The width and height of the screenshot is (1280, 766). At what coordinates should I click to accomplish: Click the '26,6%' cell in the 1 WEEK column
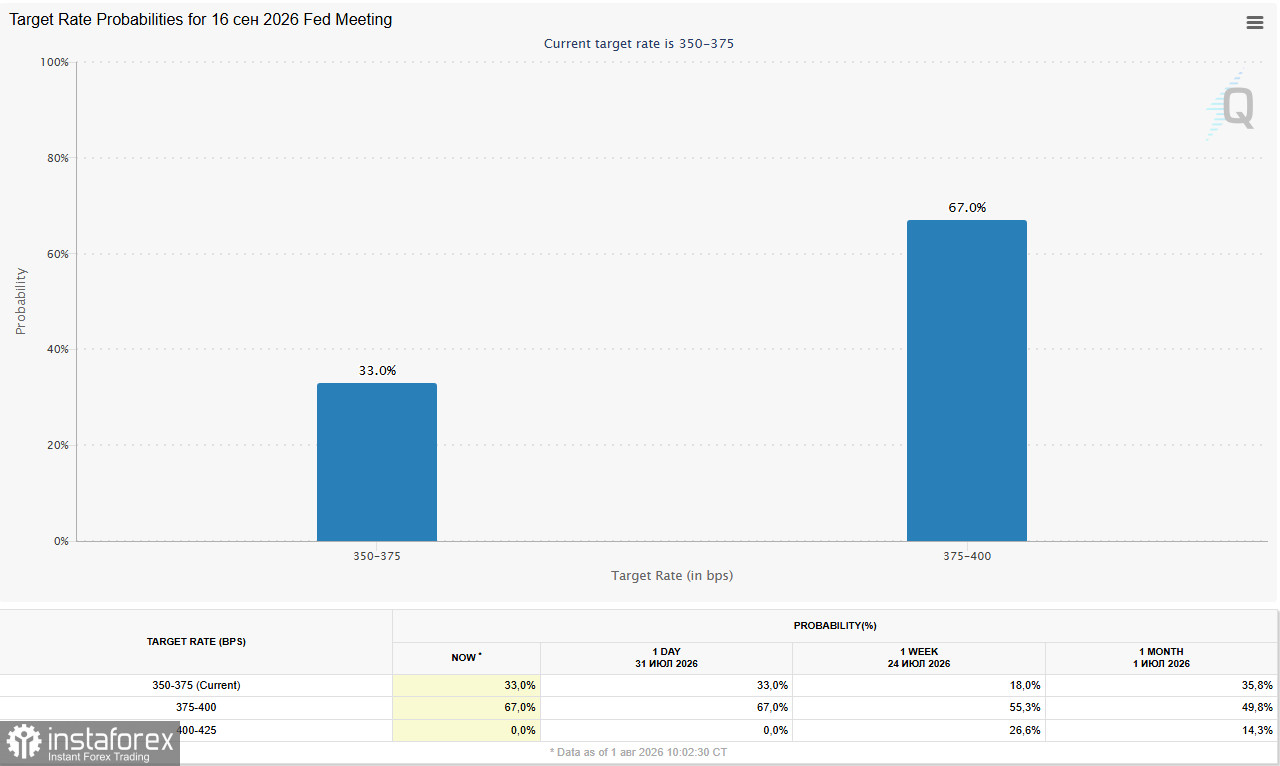[x=919, y=730]
